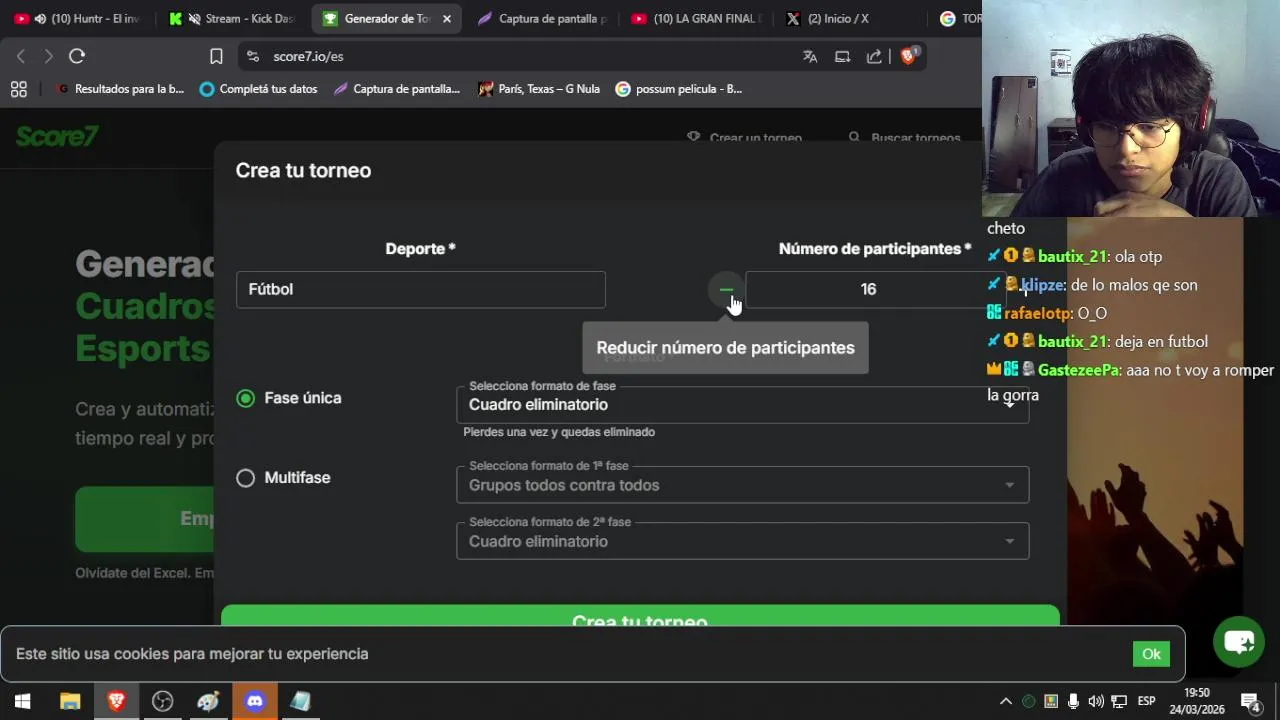This screenshot has height=720, width=1280.
Task: Open Crear un torneo in the site header
Action: pos(745,138)
